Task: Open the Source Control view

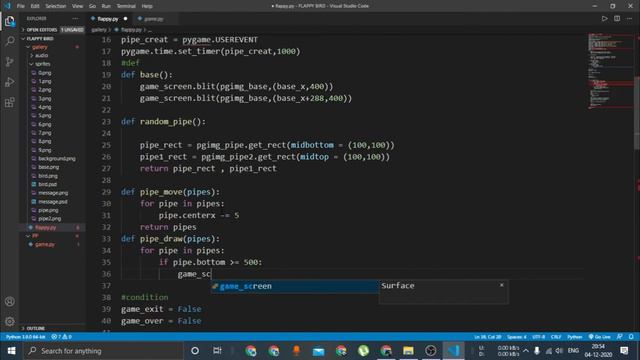Action: [x=10, y=61]
